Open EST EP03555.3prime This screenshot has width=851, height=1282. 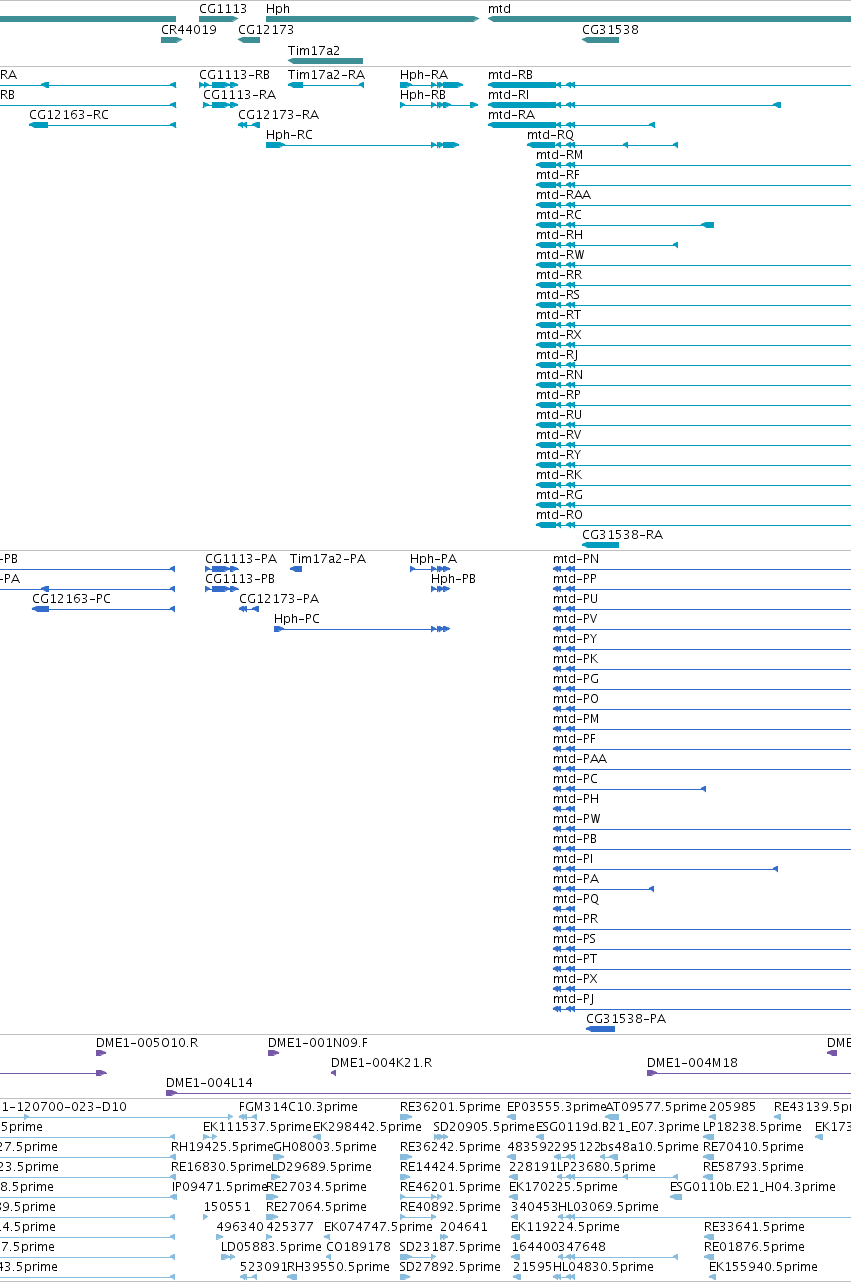click(x=556, y=1106)
